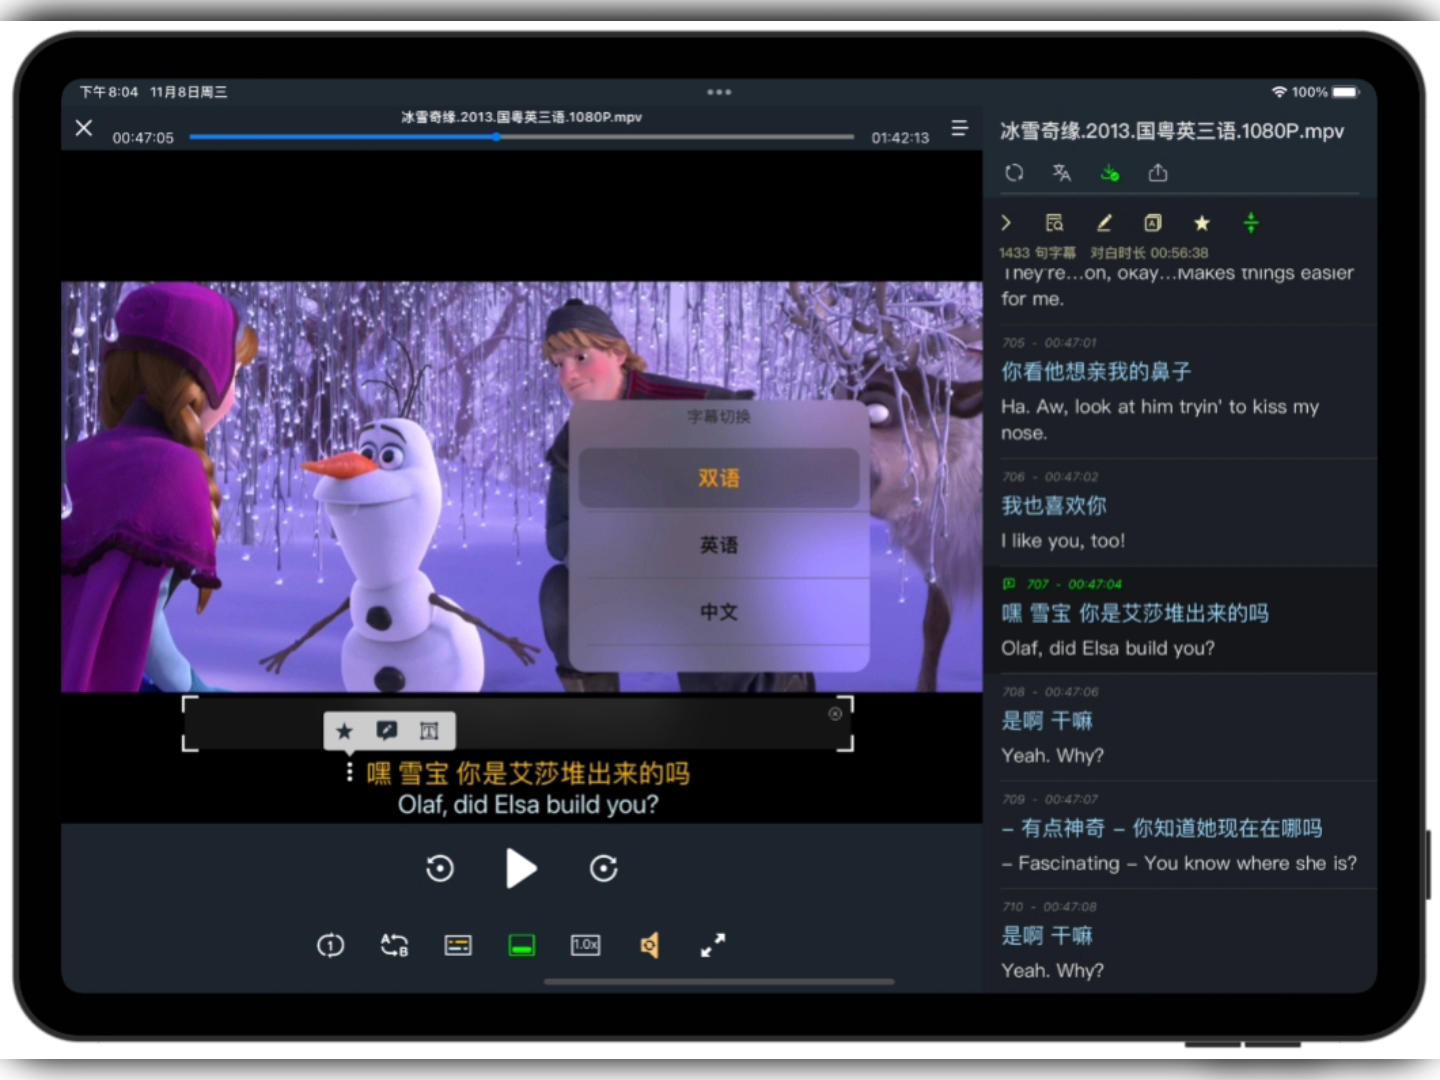The width and height of the screenshot is (1440, 1080).
Task: Click the line I like you, too!
Action: point(1063,541)
